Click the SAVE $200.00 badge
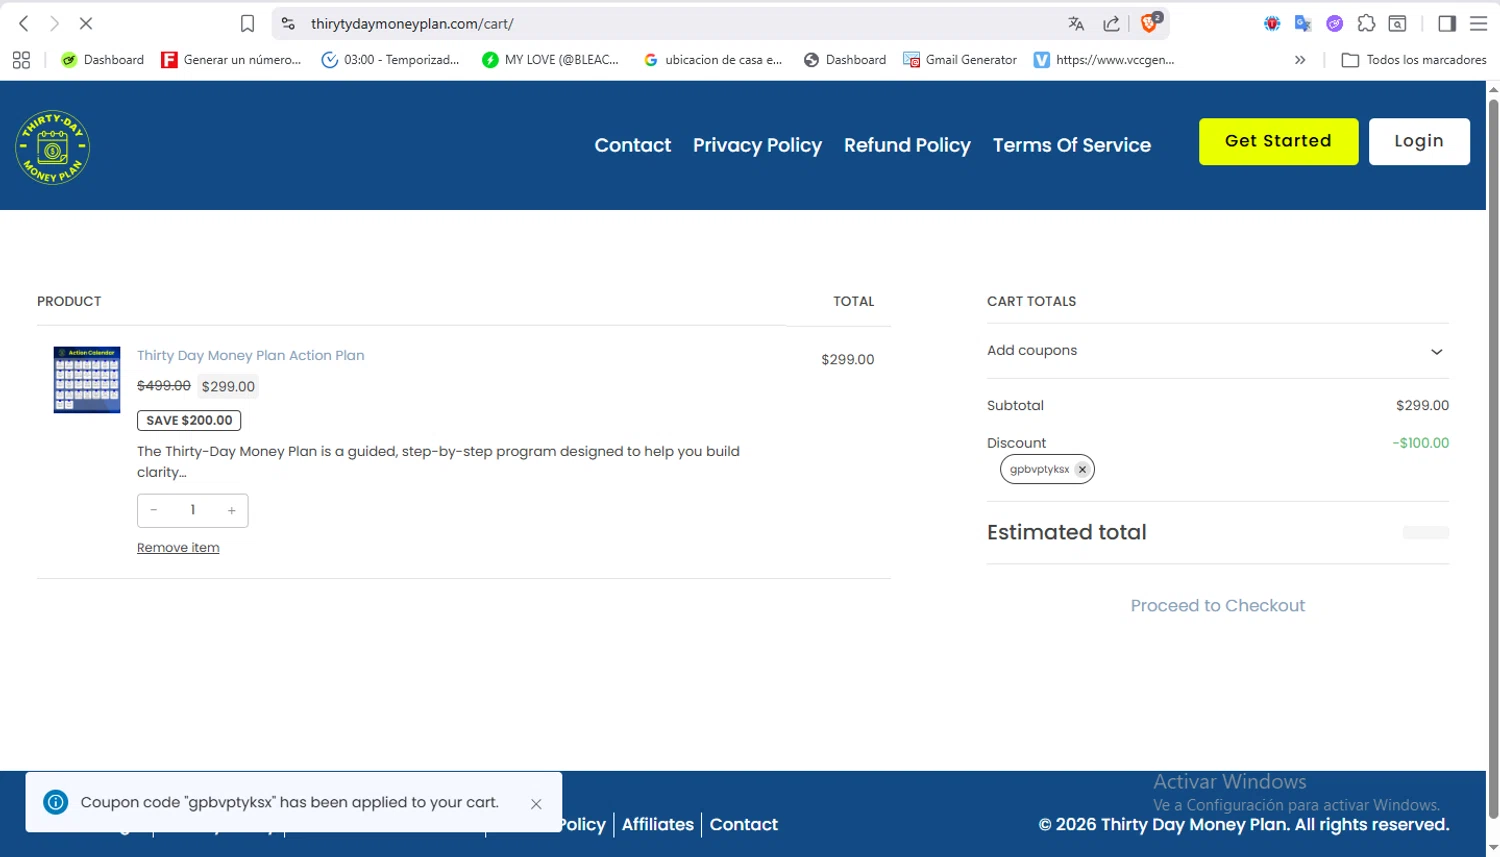The height and width of the screenshot is (857, 1500). (x=189, y=420)
